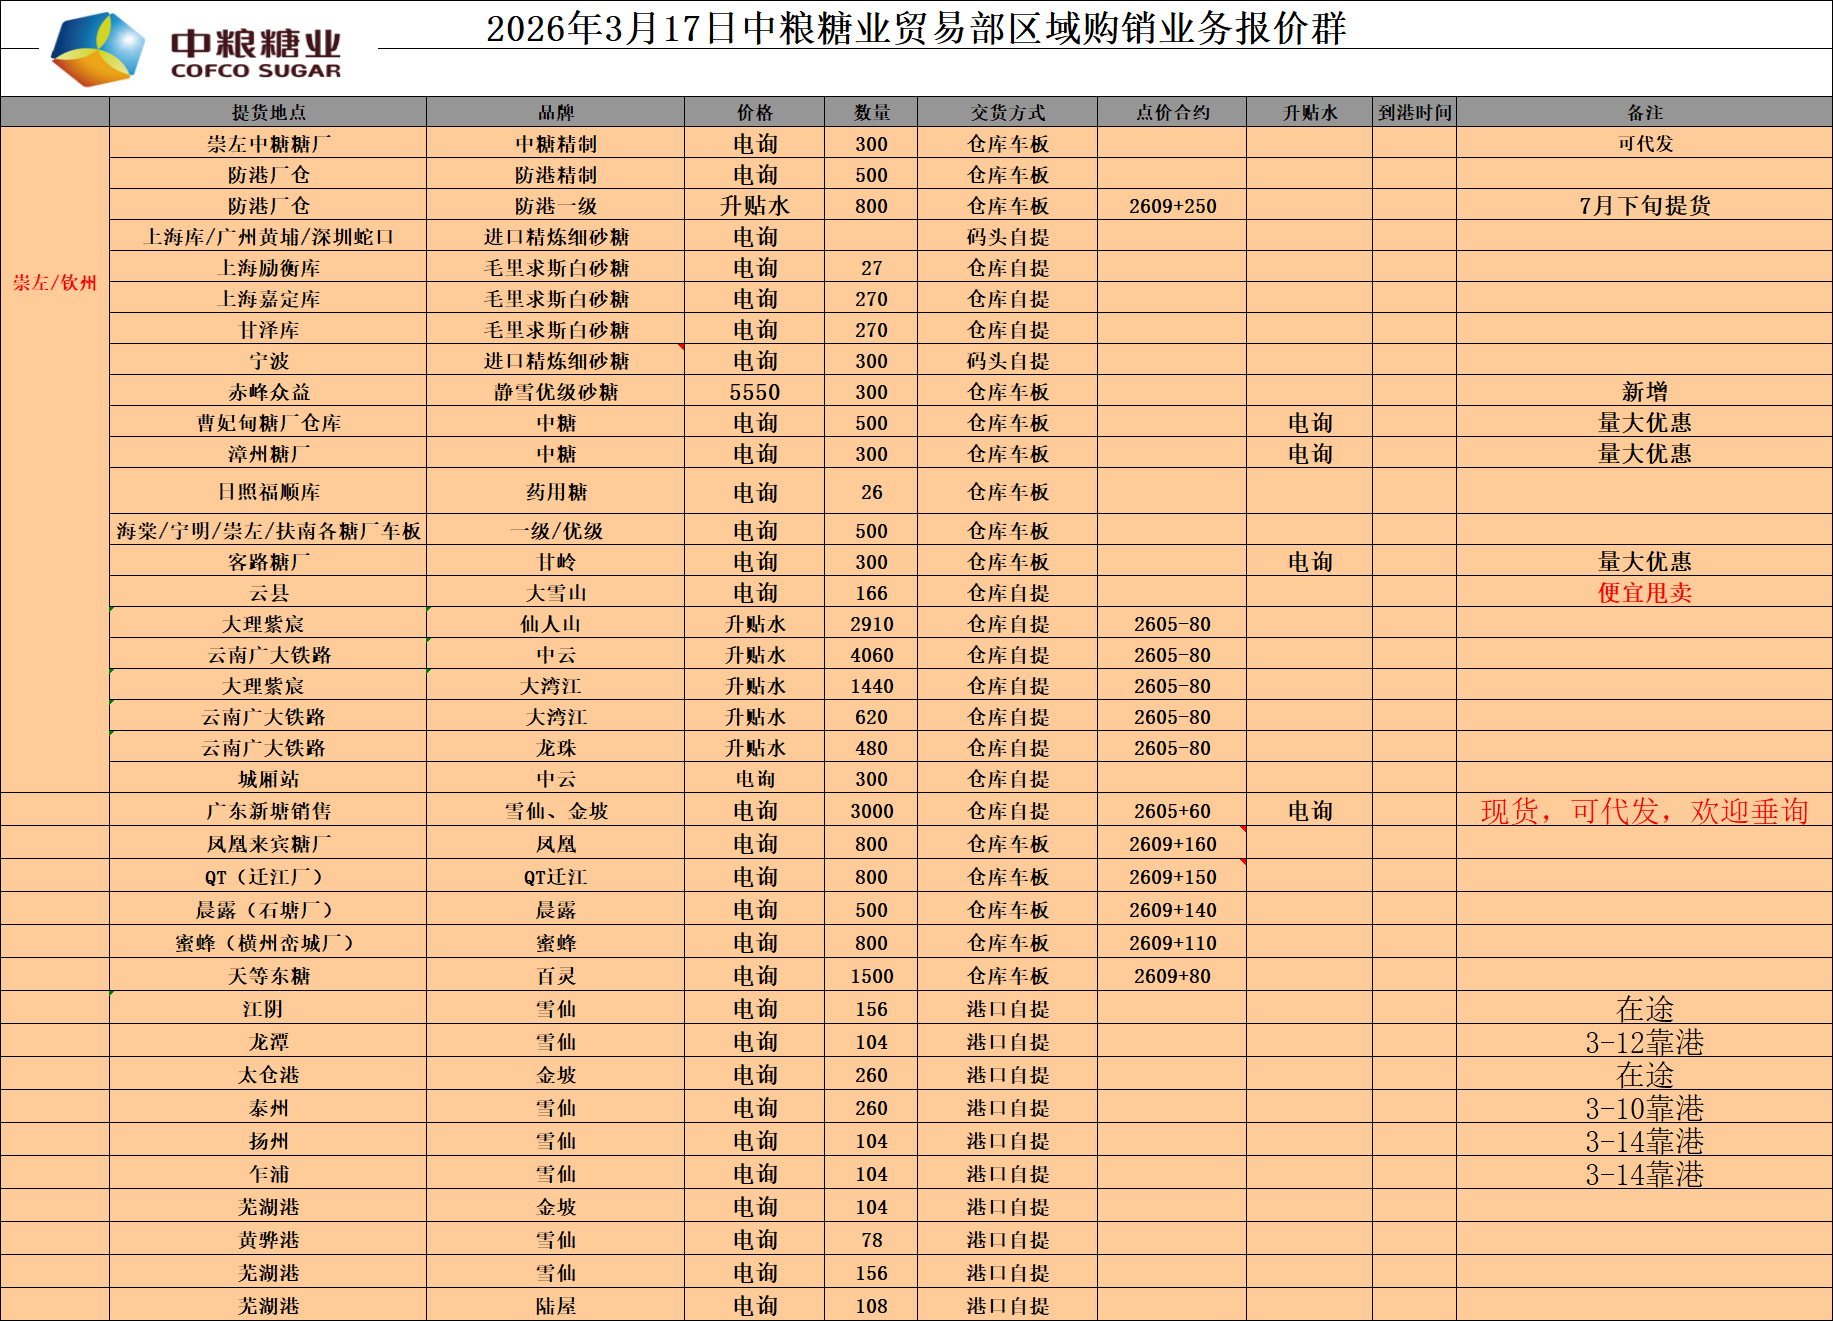The width and height of the screenshot is (1833, 1321).
Task: Select the 7月下旬提货 remark cell
Action: (x=1644, y=206)
